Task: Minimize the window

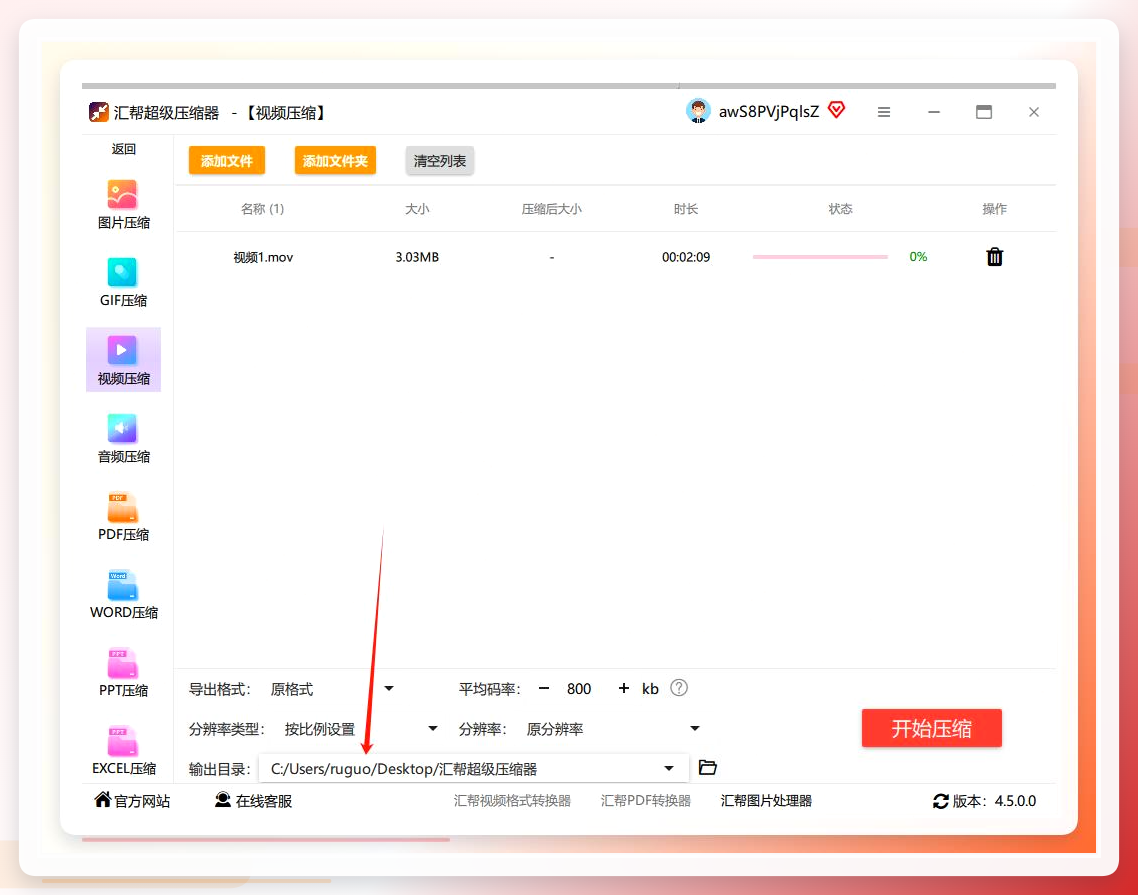Action: 934,112
